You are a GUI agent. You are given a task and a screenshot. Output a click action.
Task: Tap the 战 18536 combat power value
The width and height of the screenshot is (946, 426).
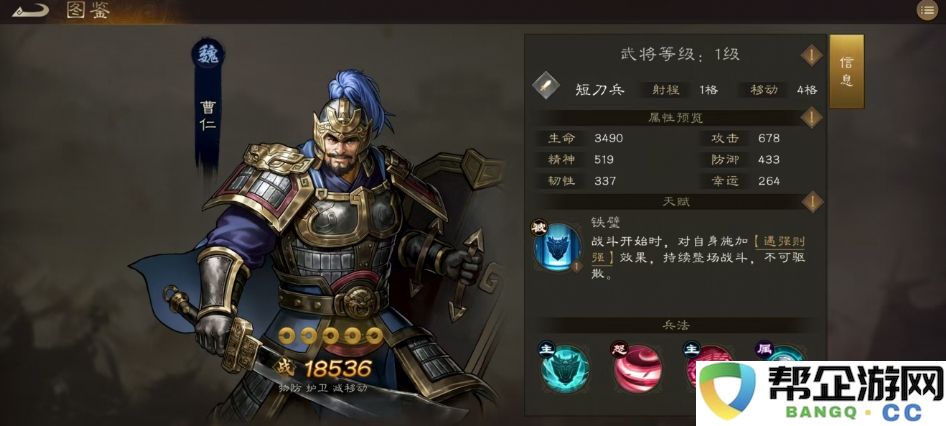coord(323,367)
